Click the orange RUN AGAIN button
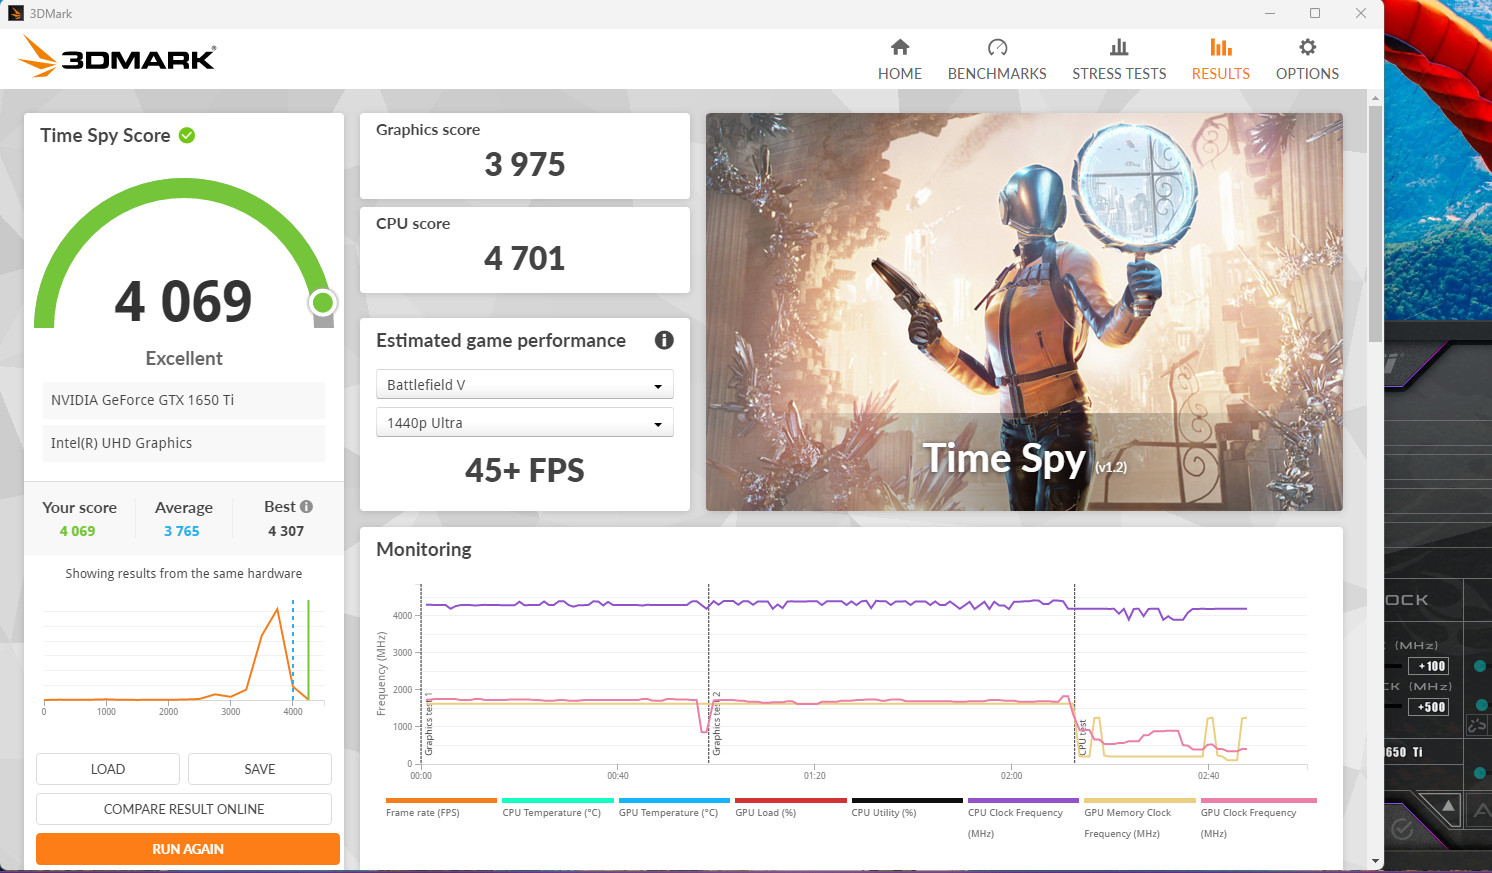 pyautogui.click(x=188, y=849)
